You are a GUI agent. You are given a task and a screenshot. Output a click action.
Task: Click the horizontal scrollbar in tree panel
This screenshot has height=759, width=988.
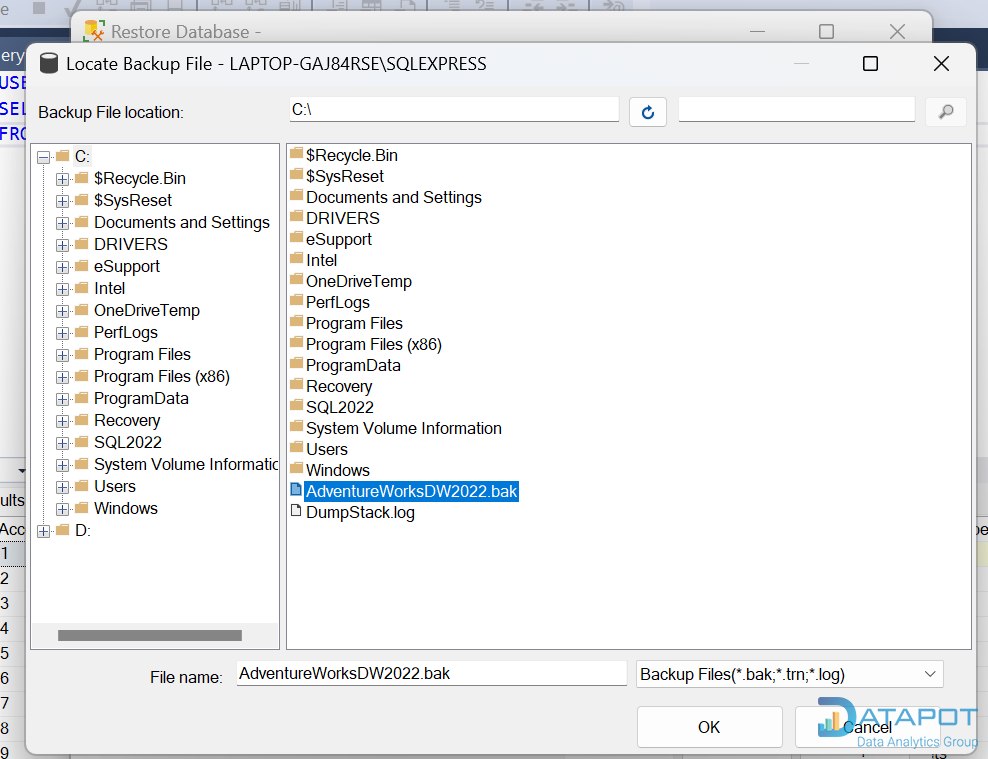[150, 635]
